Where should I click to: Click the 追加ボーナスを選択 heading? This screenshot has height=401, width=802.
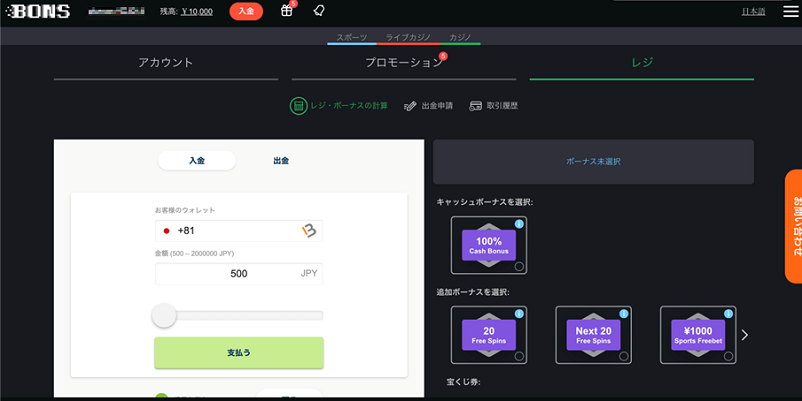(x=473, y=293)
